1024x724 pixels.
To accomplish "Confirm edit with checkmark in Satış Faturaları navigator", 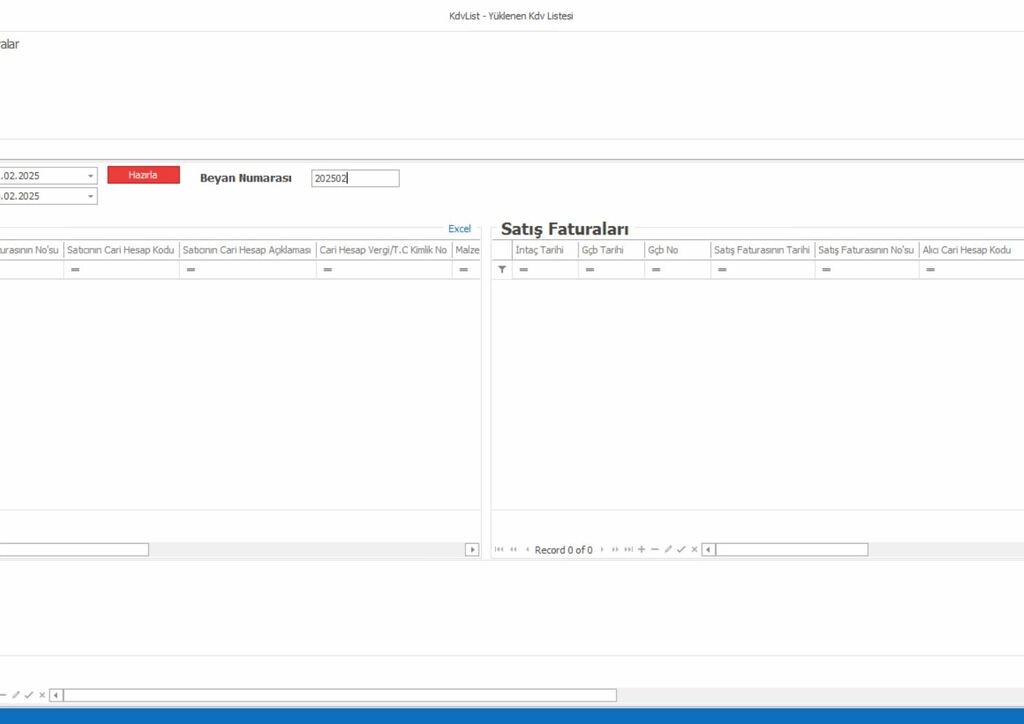I will point(681,550).
